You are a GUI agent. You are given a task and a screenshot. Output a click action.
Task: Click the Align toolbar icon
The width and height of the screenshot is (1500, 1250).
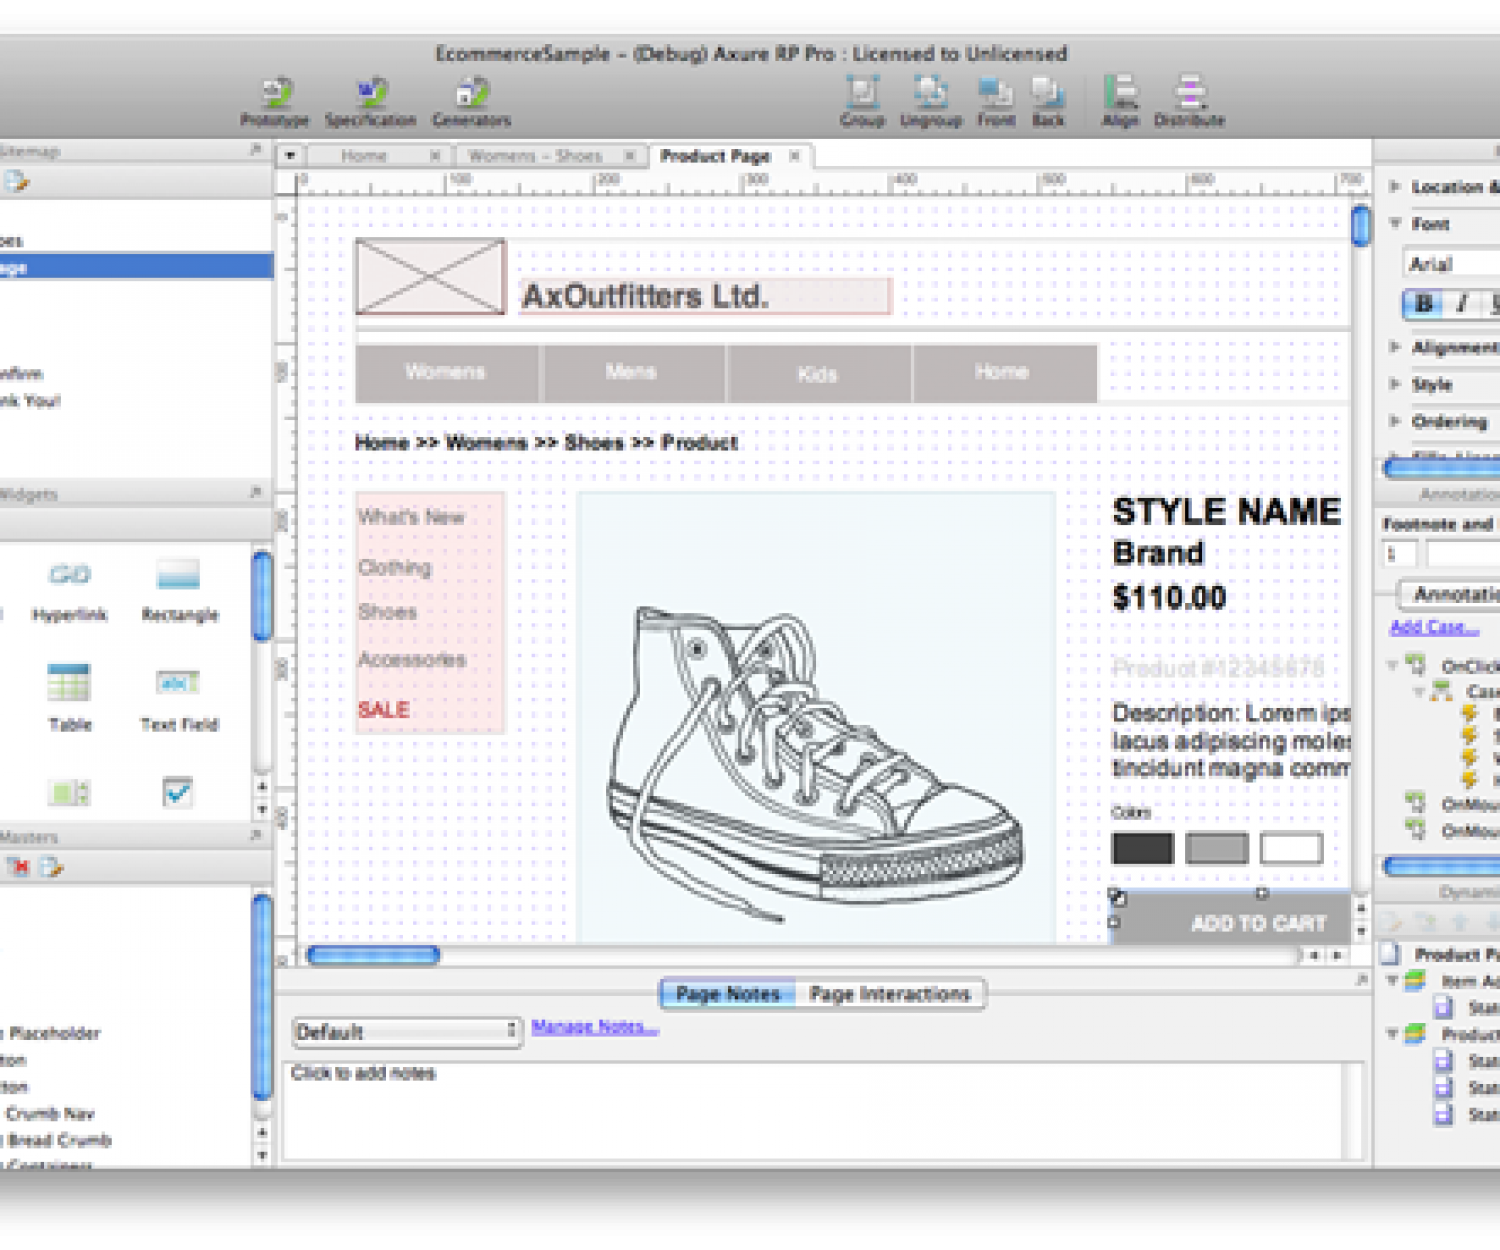click(1120, 93)
